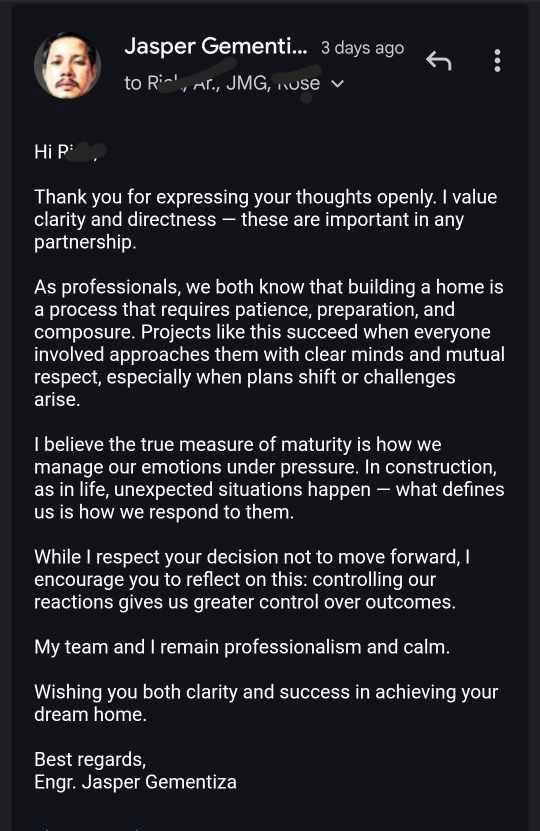
Task: Click 'My team and I remain' sentence
Action: tap(242, 647)
